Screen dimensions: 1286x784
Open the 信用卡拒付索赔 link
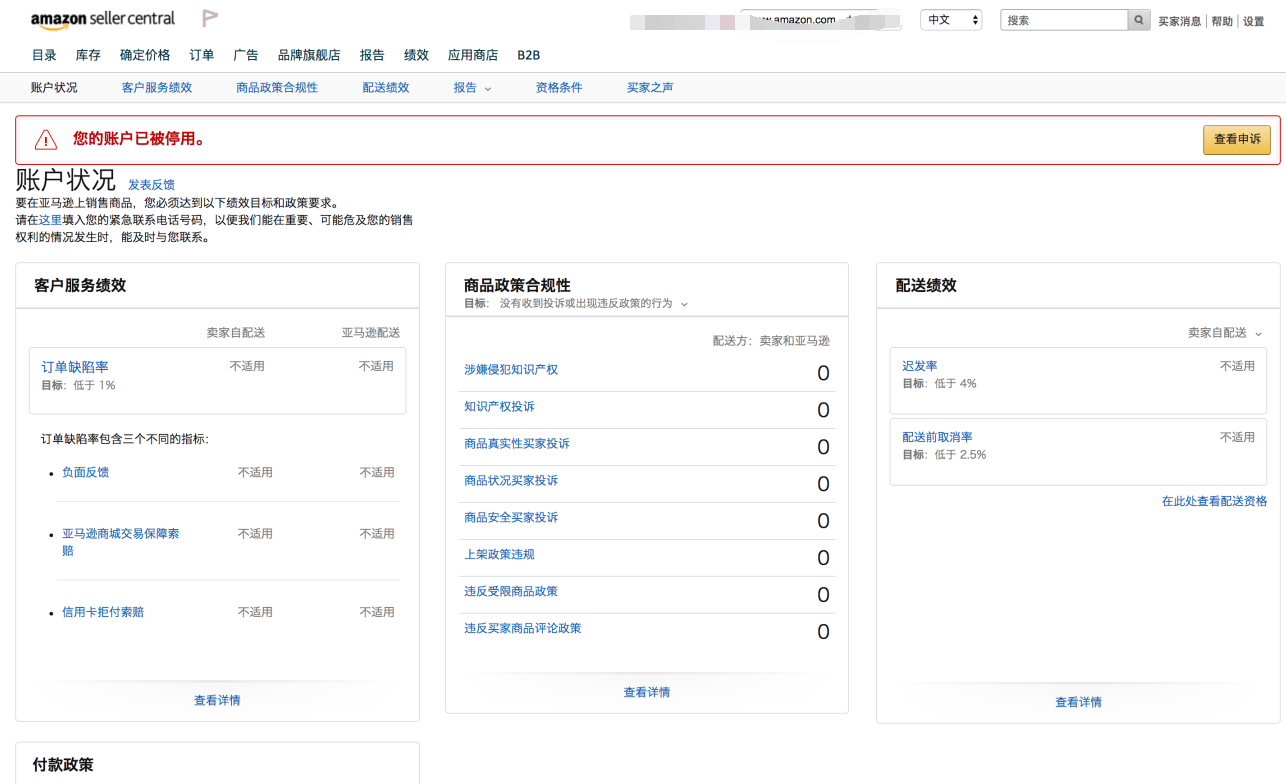point(103,612)
